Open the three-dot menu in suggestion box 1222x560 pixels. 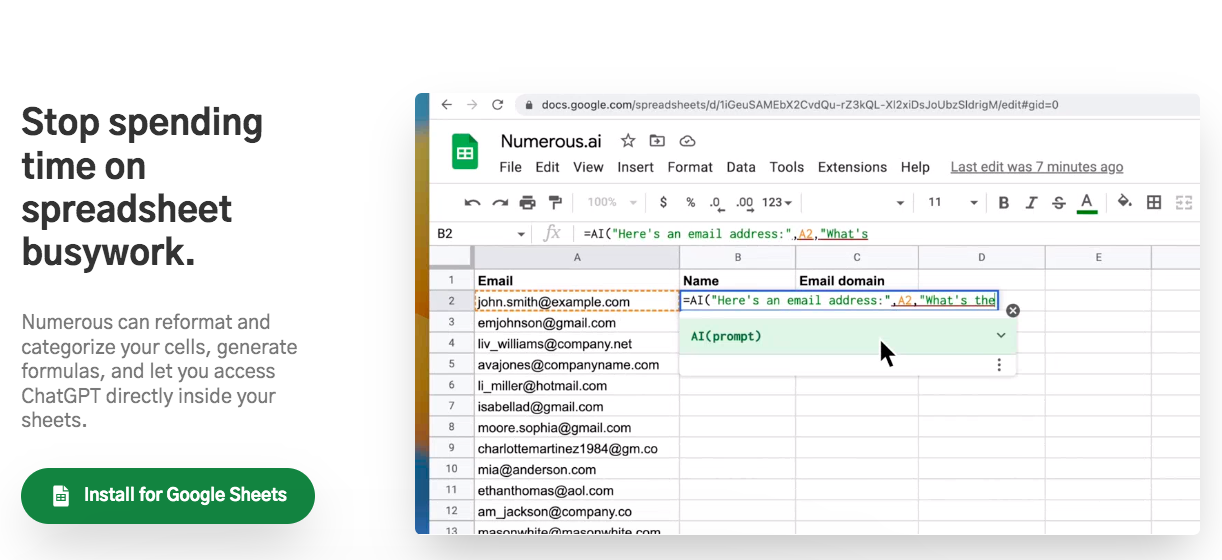click(999, 365)
